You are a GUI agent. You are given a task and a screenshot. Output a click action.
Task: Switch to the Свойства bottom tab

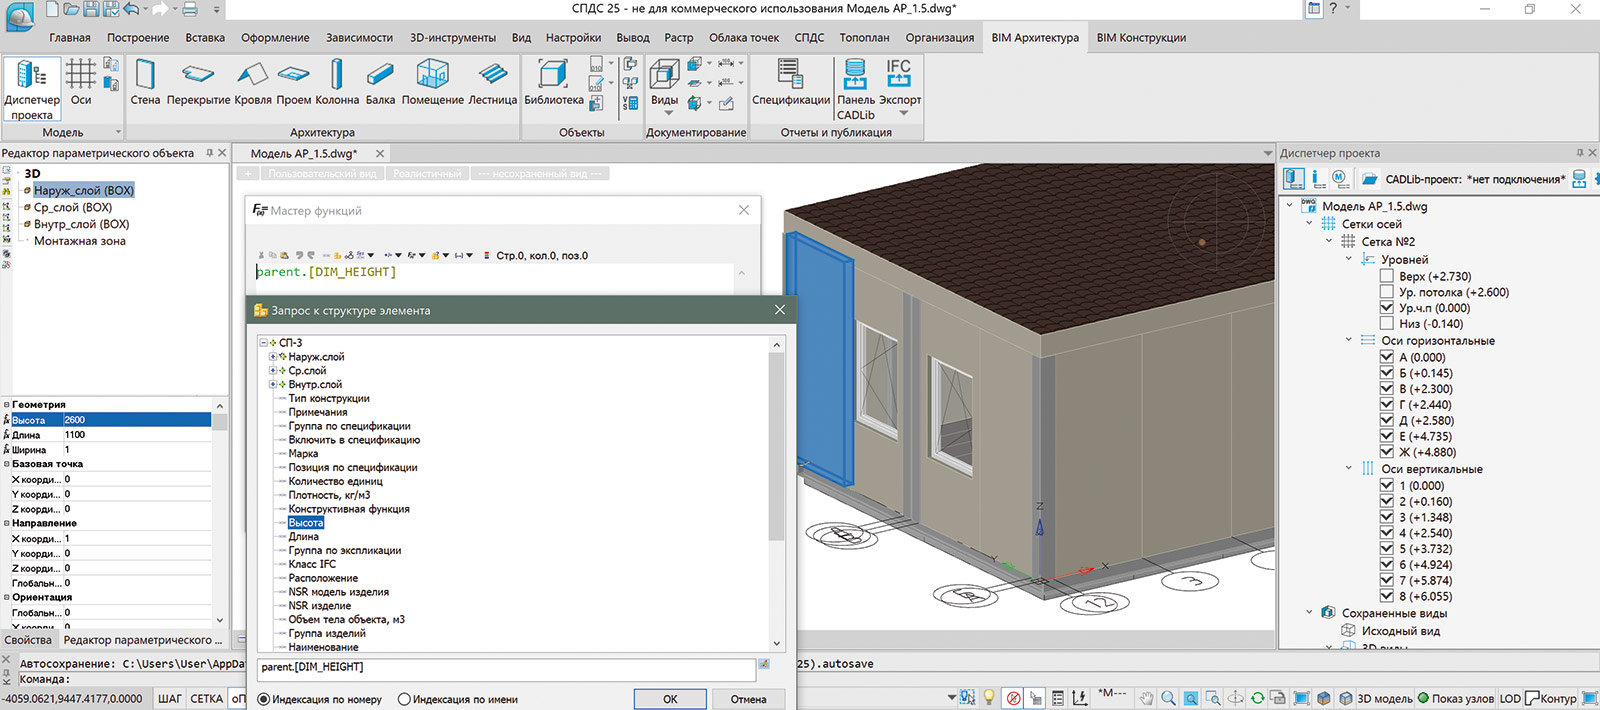click(x=28, y=640)
